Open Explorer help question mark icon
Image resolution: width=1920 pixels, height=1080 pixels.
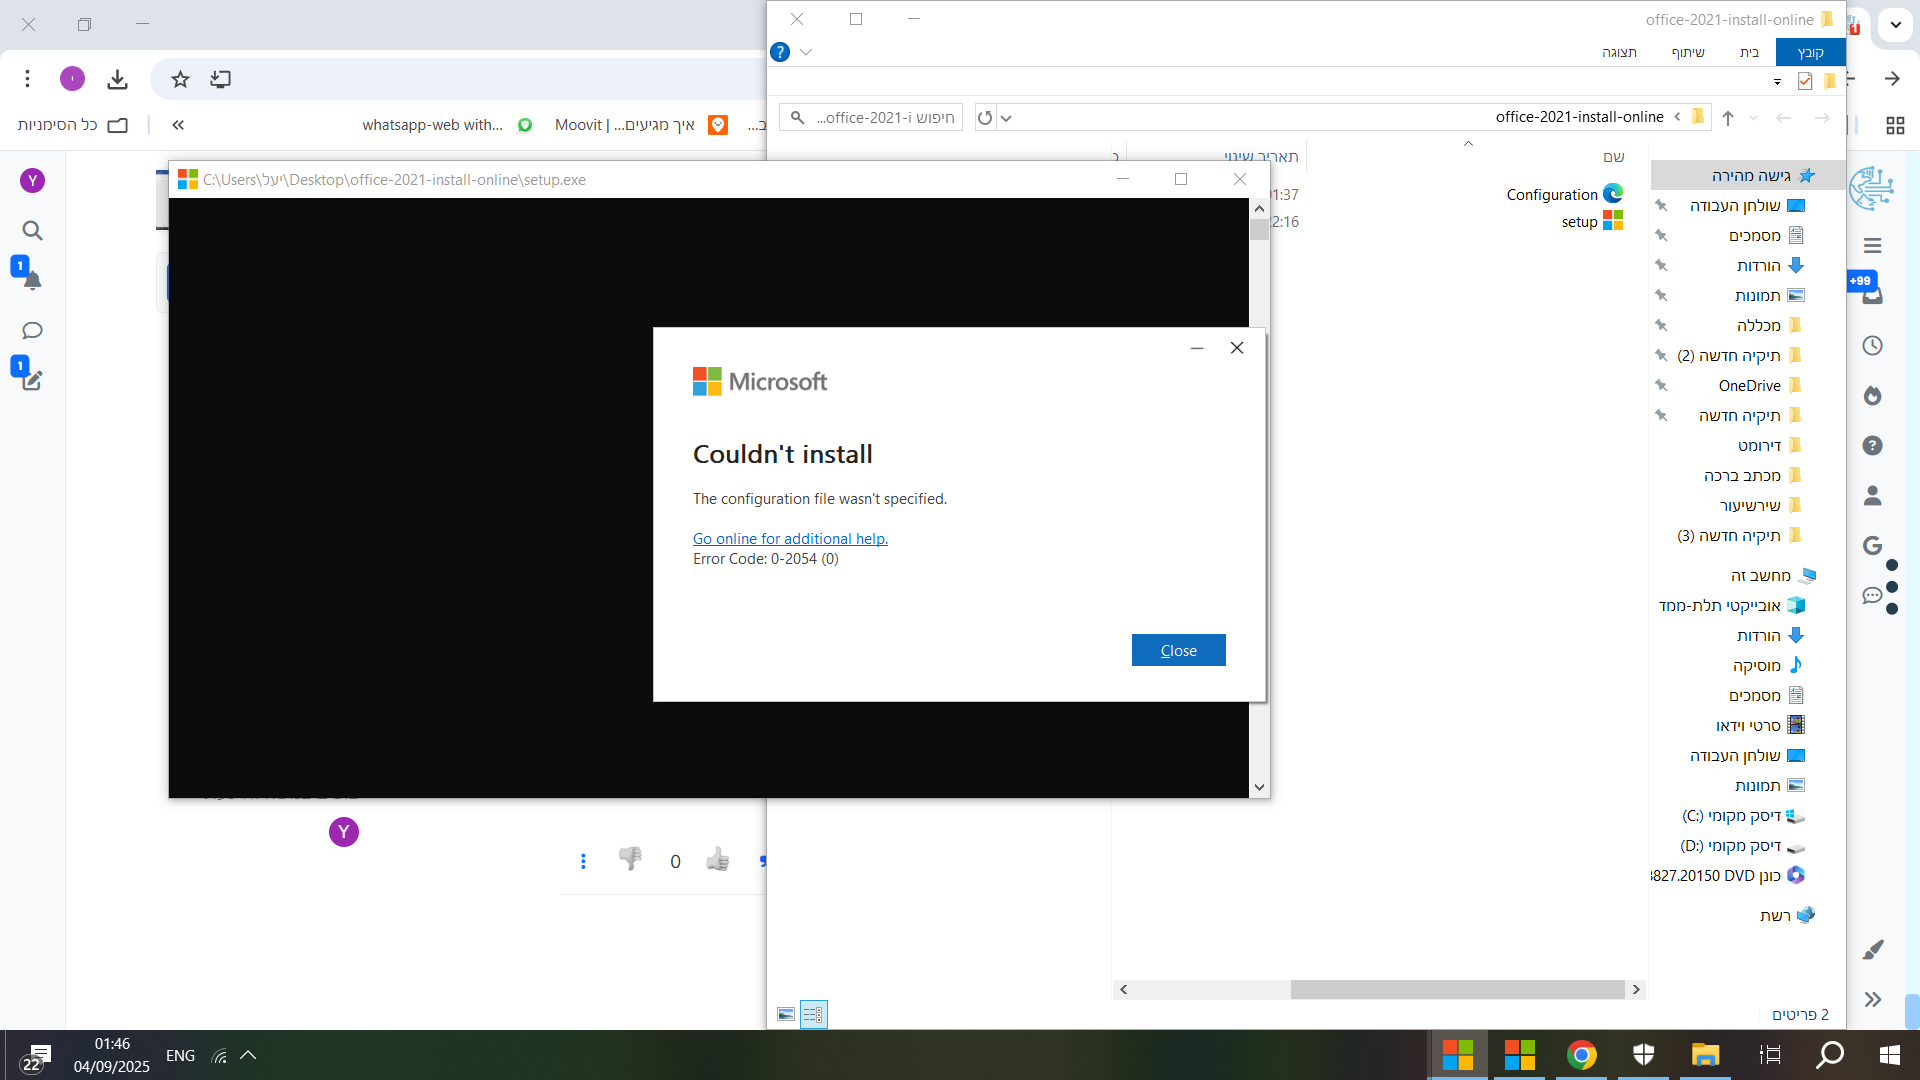pyautogui.click(x=780, y=52)
